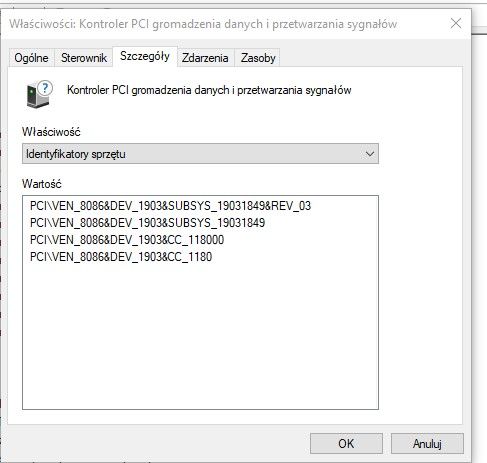Open the Identyfikatory sprzętu combo box
Image resolution: width=487 pixels, height=463 pixels.
[x=200, y=154]
